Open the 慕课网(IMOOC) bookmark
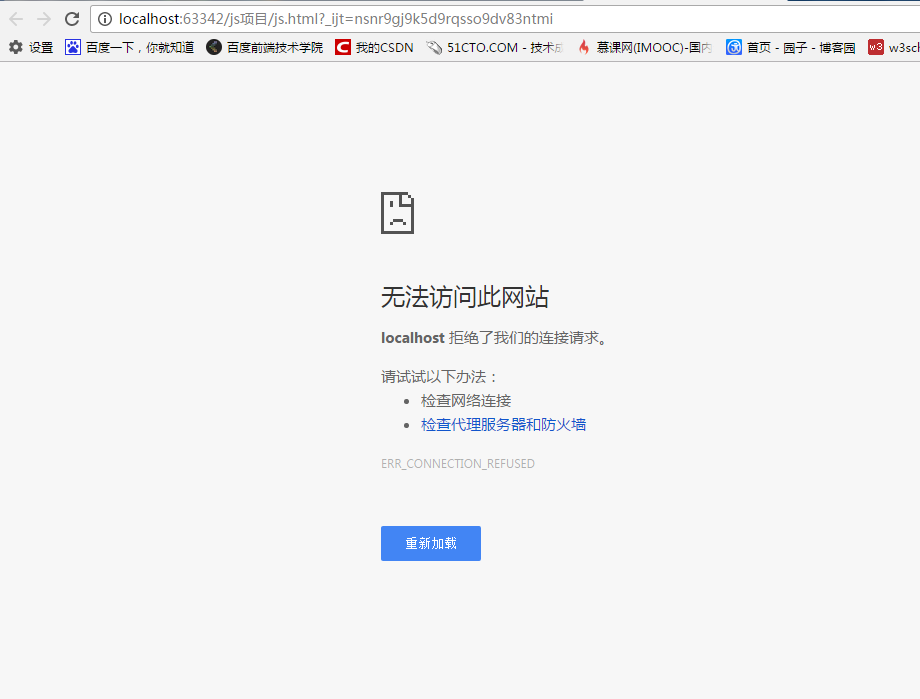The width and height of the screenshot is (920, 699). 645,48
